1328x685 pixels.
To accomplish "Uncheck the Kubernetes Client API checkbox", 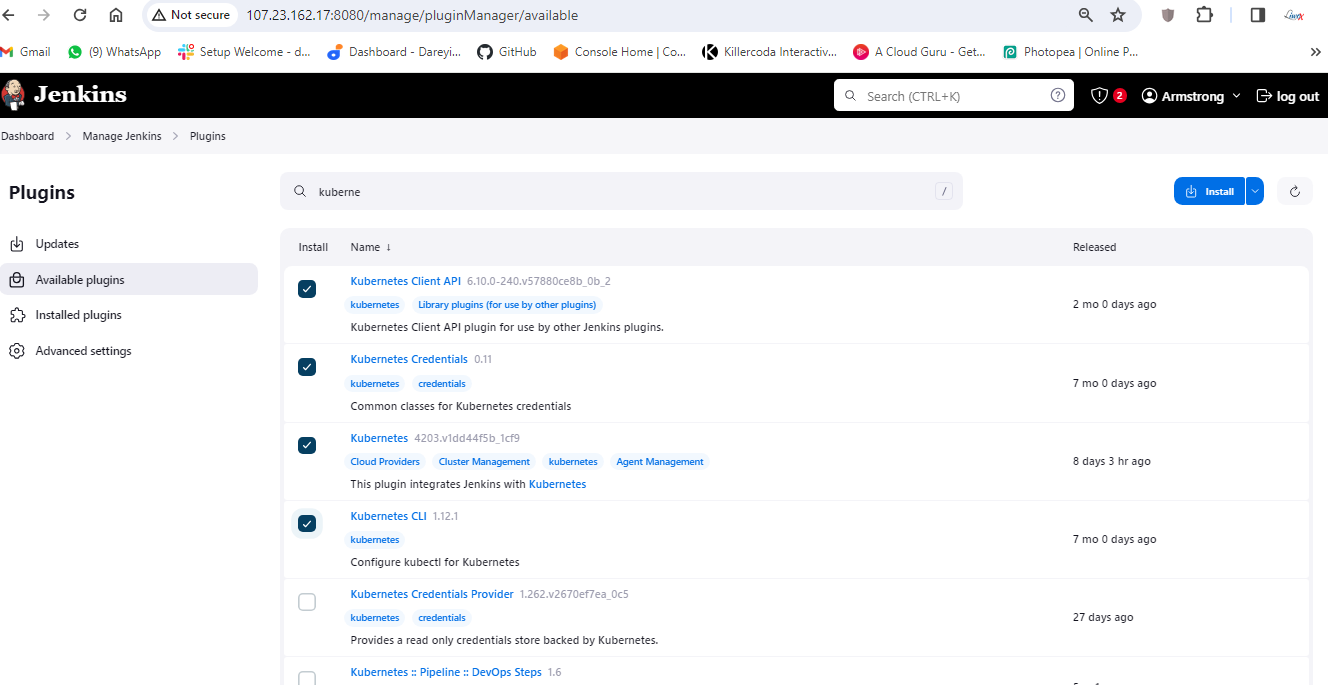I will coord(307,289).
